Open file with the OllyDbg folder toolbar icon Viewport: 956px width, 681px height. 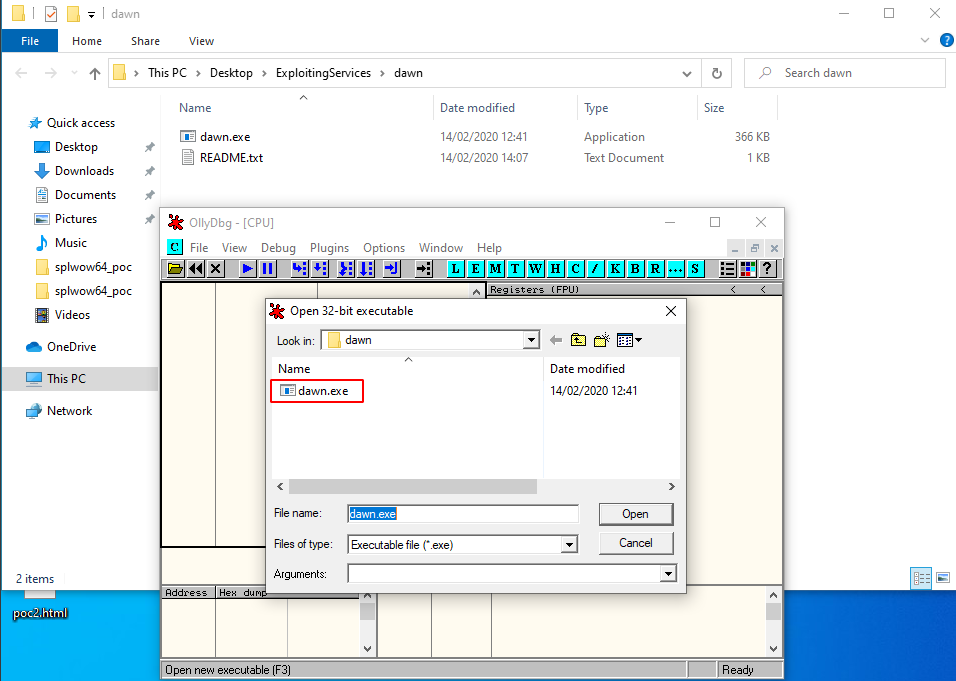point(175,268)
